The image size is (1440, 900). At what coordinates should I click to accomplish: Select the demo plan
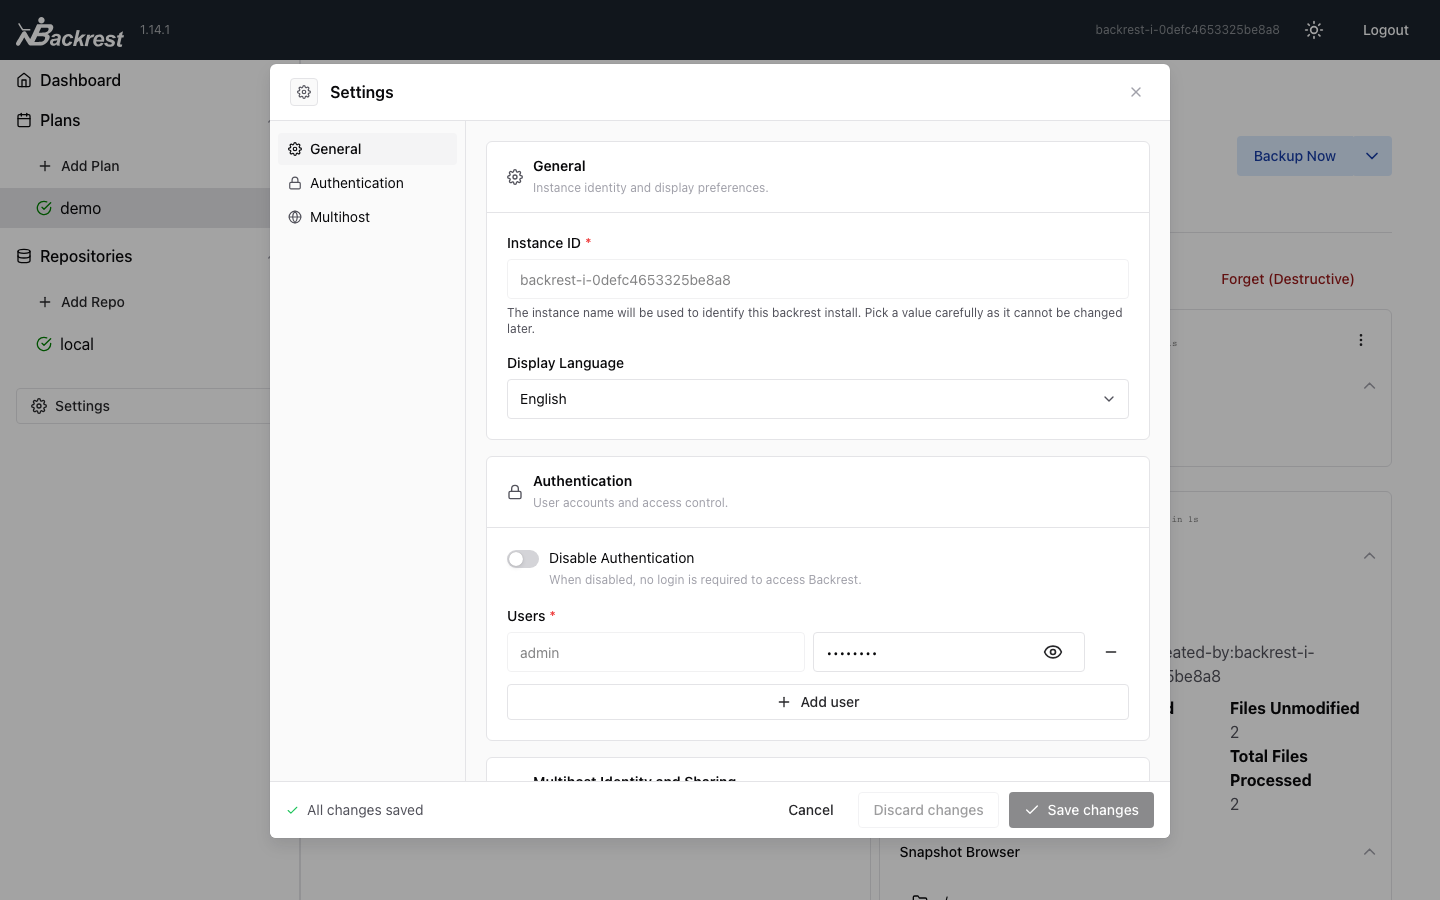pos(135,208)
